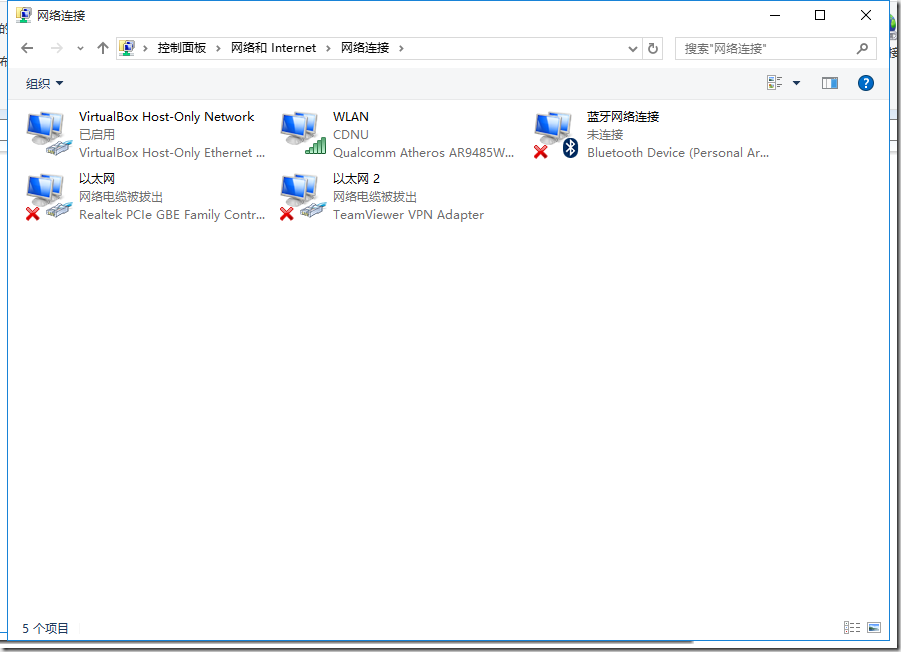The image size is (901, 652).
Task: Click the "TeamViewer VPN Adapter" text
Action: point(409,215)
